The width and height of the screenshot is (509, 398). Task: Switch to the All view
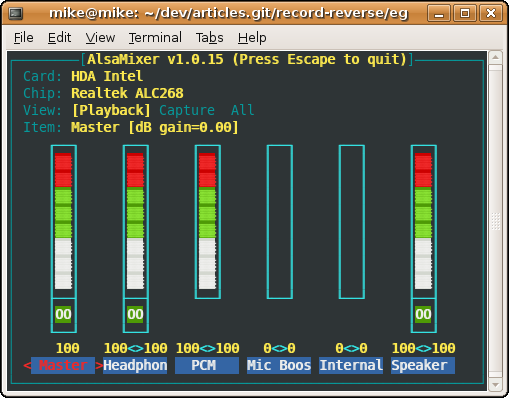tap(243, 110)
